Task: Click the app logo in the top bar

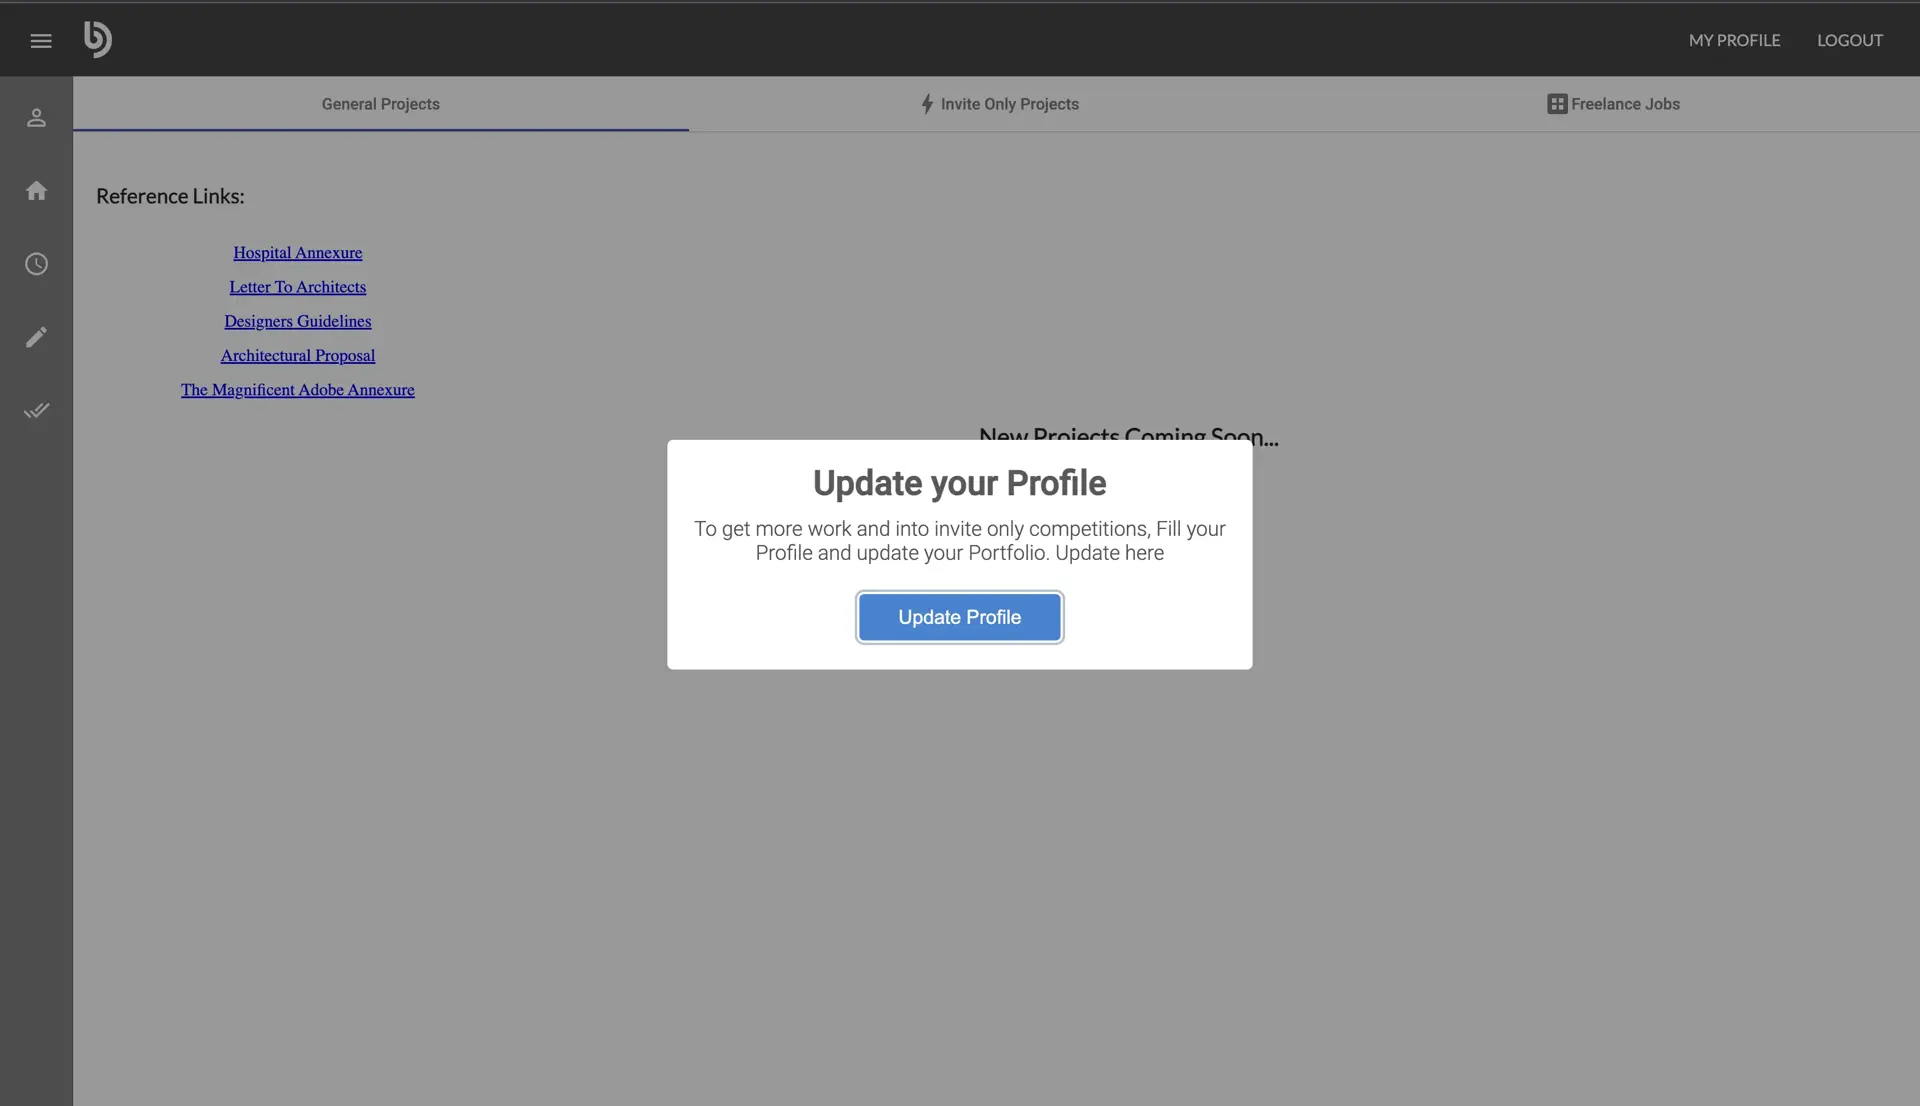Action: [97, 40]
